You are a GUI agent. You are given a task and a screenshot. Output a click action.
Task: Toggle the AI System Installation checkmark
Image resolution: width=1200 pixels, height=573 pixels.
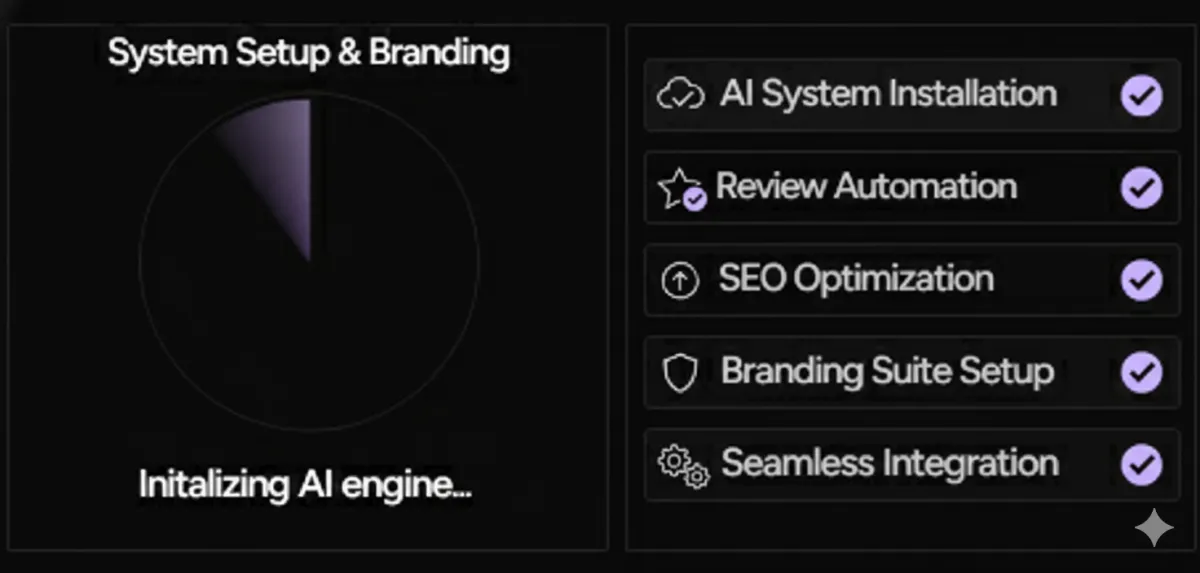point(1141,96)
